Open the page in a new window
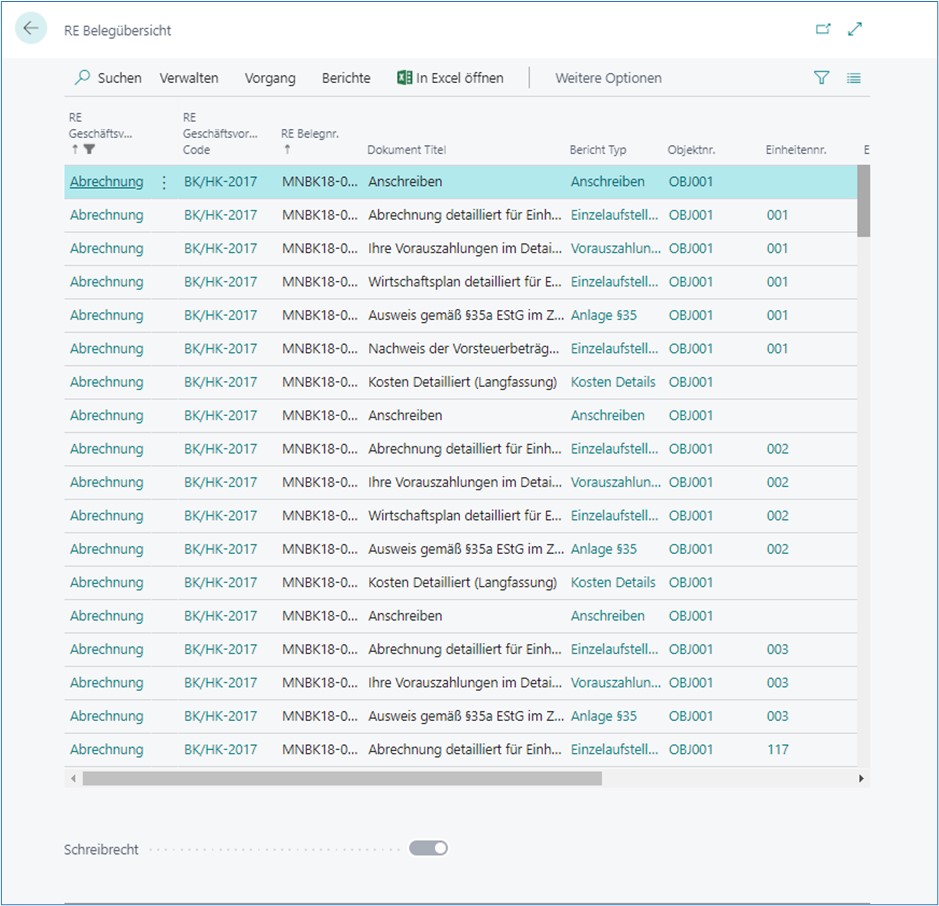 tap(823, 30)
